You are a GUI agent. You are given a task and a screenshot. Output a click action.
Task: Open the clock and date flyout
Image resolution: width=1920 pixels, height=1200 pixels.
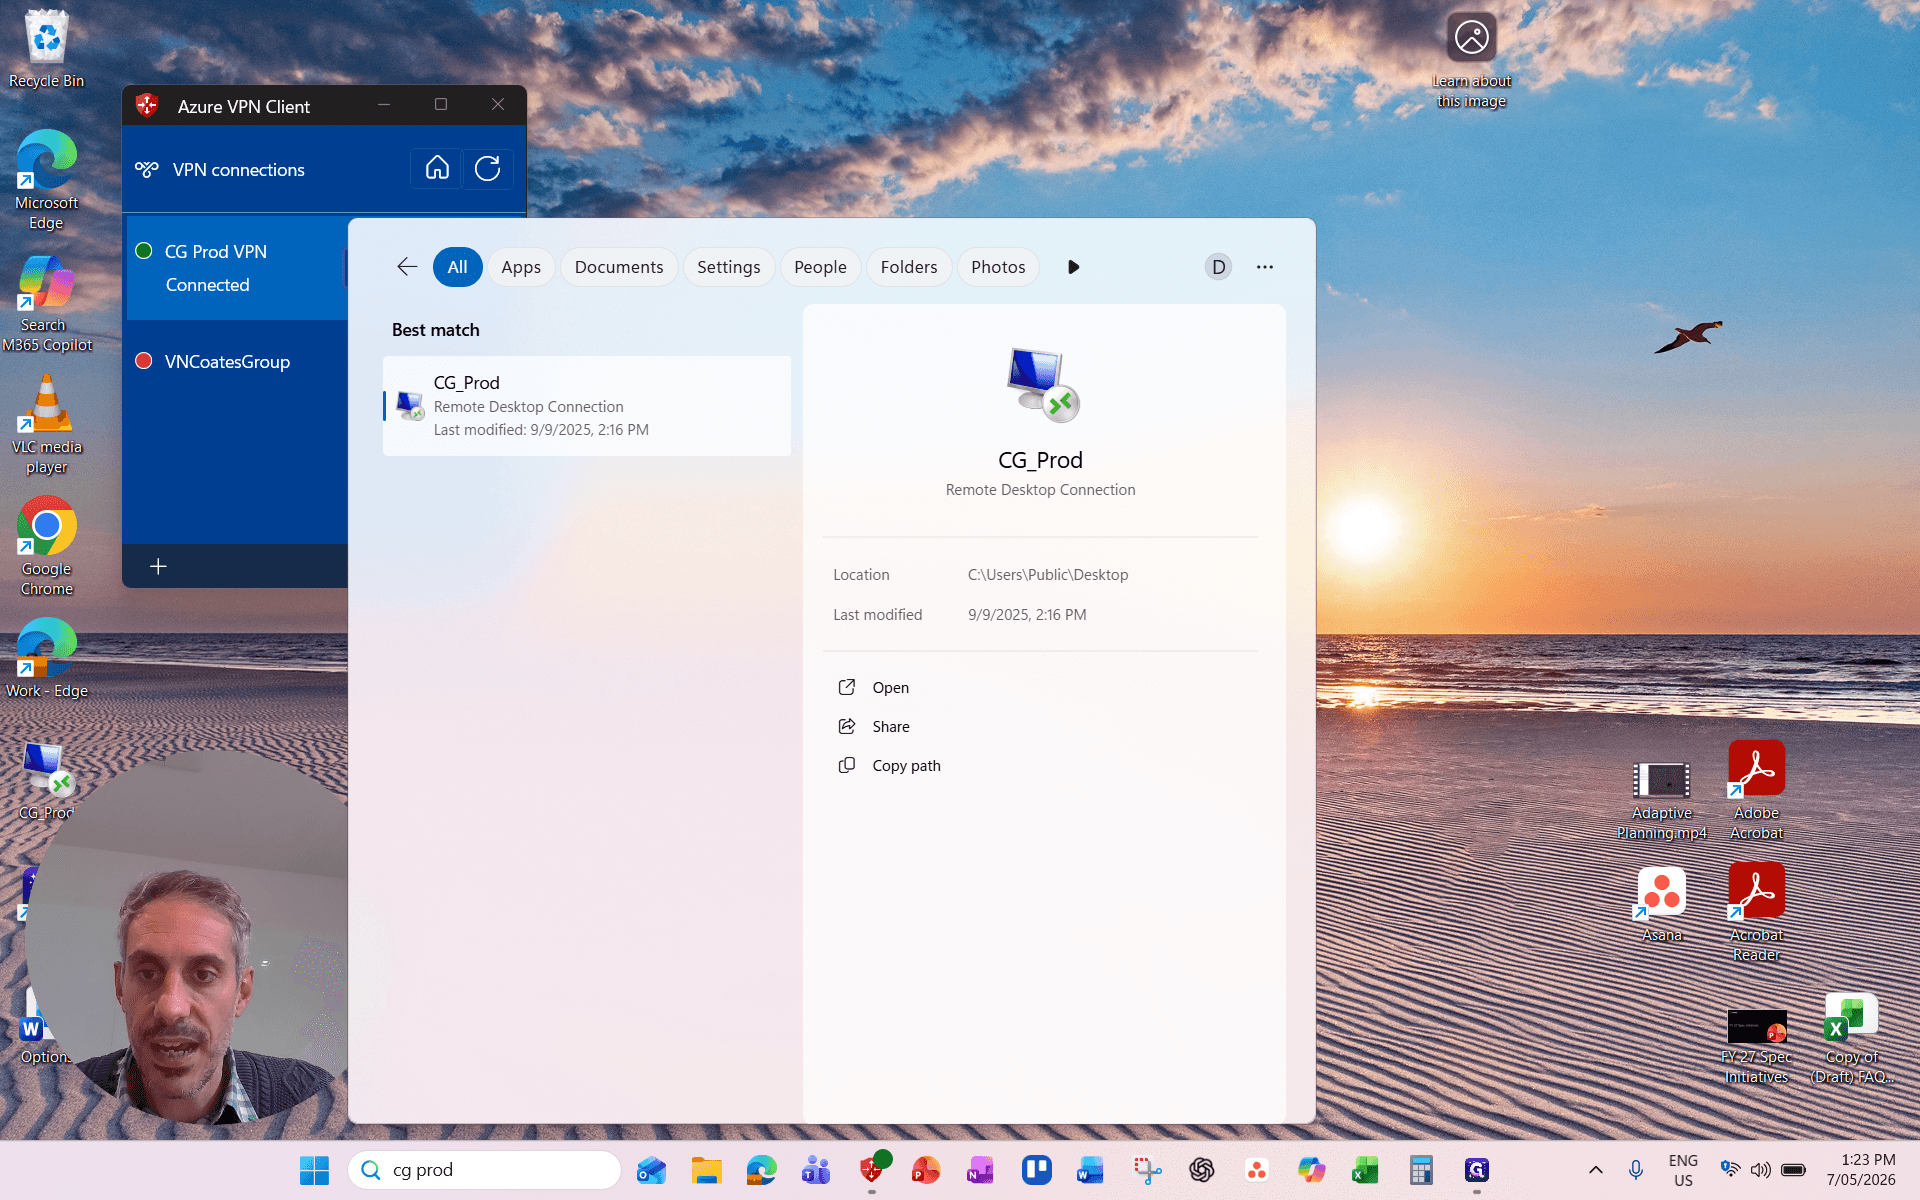click(x=1861, y=1170)
